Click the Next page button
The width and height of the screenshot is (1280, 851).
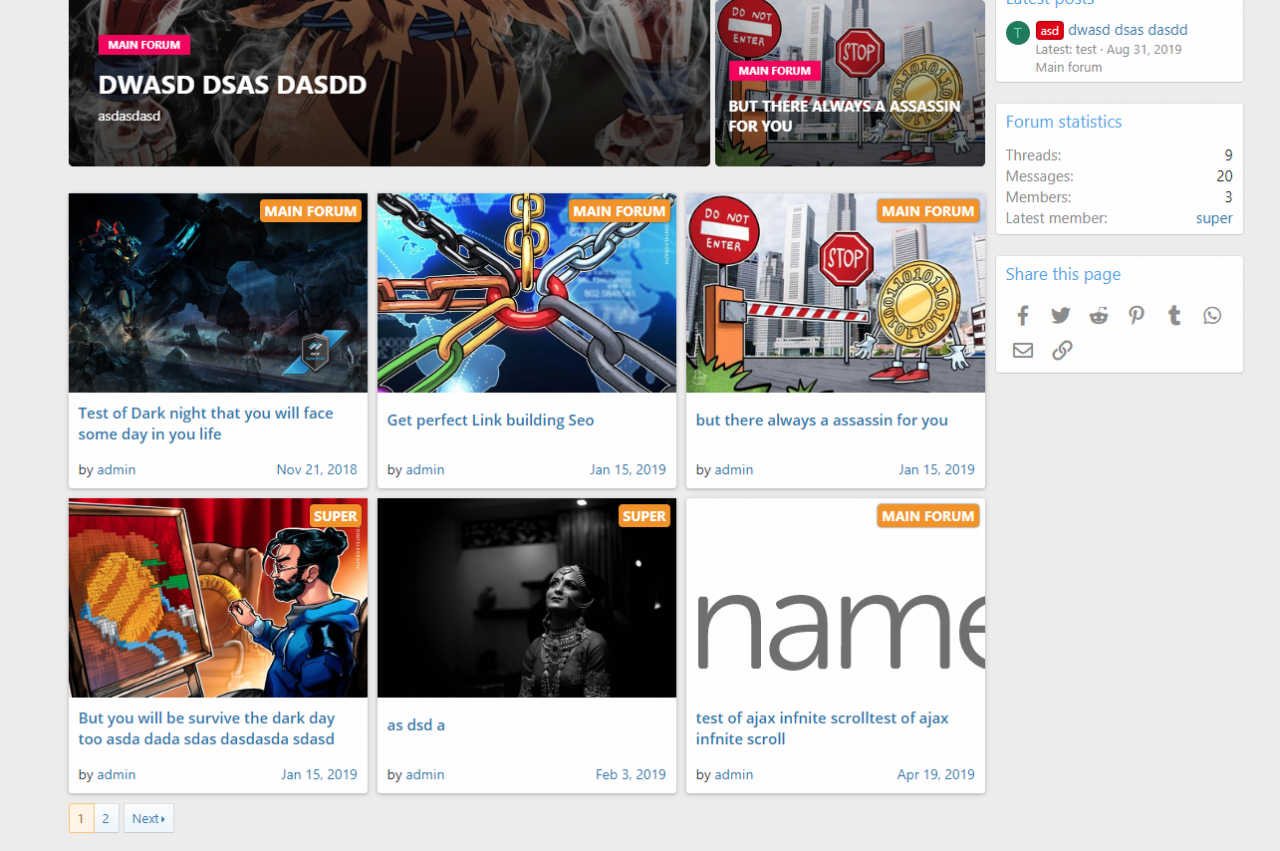[x=148, y=818]
